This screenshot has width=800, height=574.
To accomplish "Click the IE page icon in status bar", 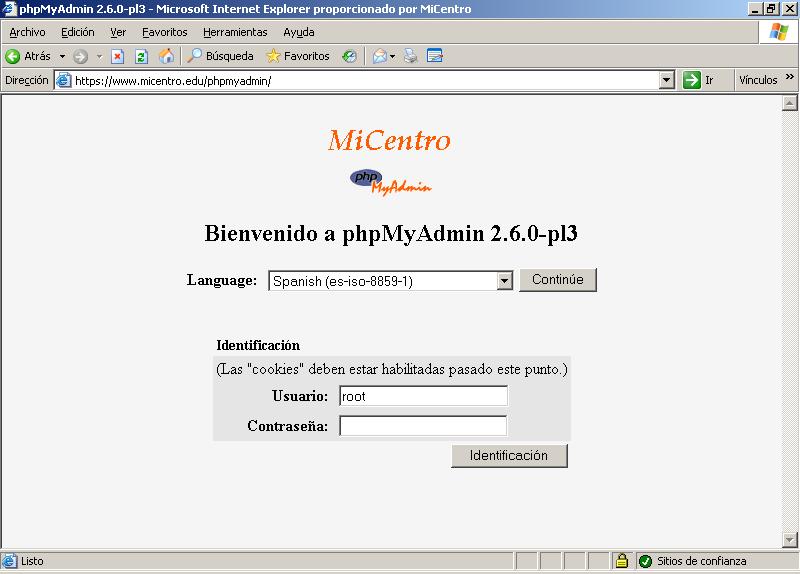I will coord(9,561).
